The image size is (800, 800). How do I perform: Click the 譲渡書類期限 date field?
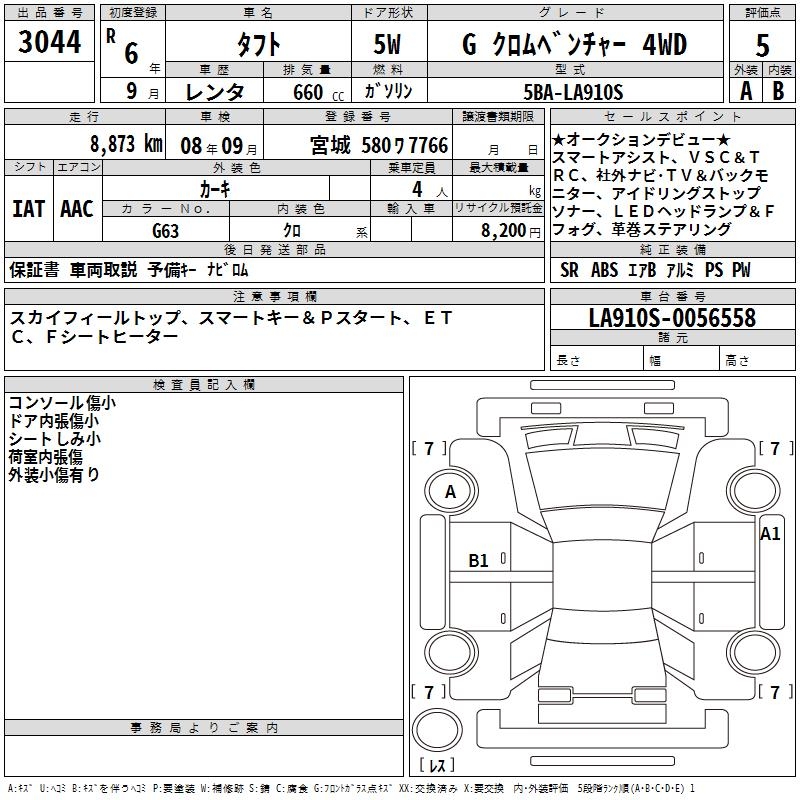click(x=498, y=142)
